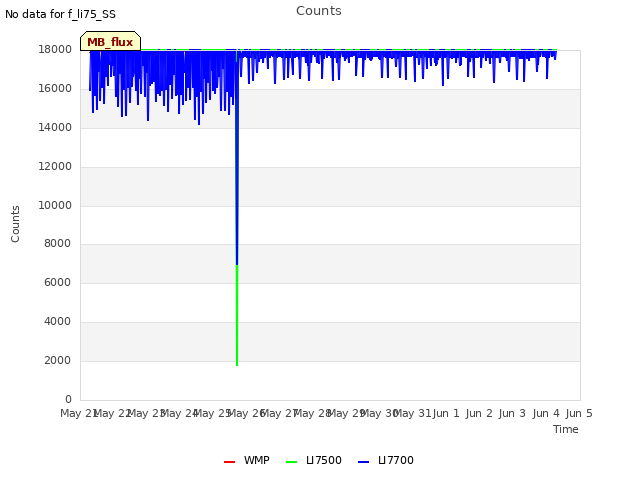Click the 'Time' x-axis label
Screen dimensions: 640x480
click(x=566, y=429)
